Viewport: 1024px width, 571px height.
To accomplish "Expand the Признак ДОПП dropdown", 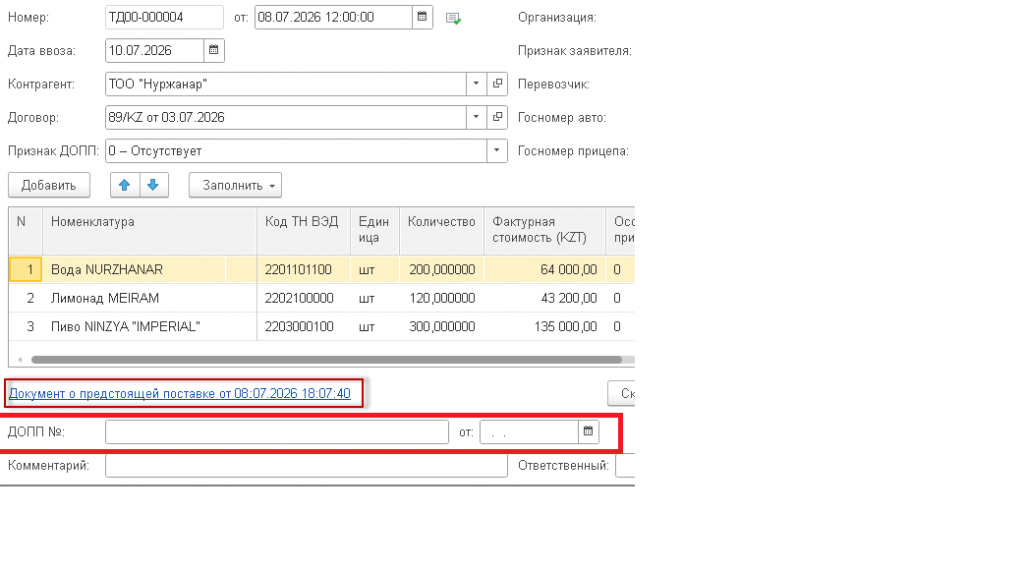I will tap(497, 150).
